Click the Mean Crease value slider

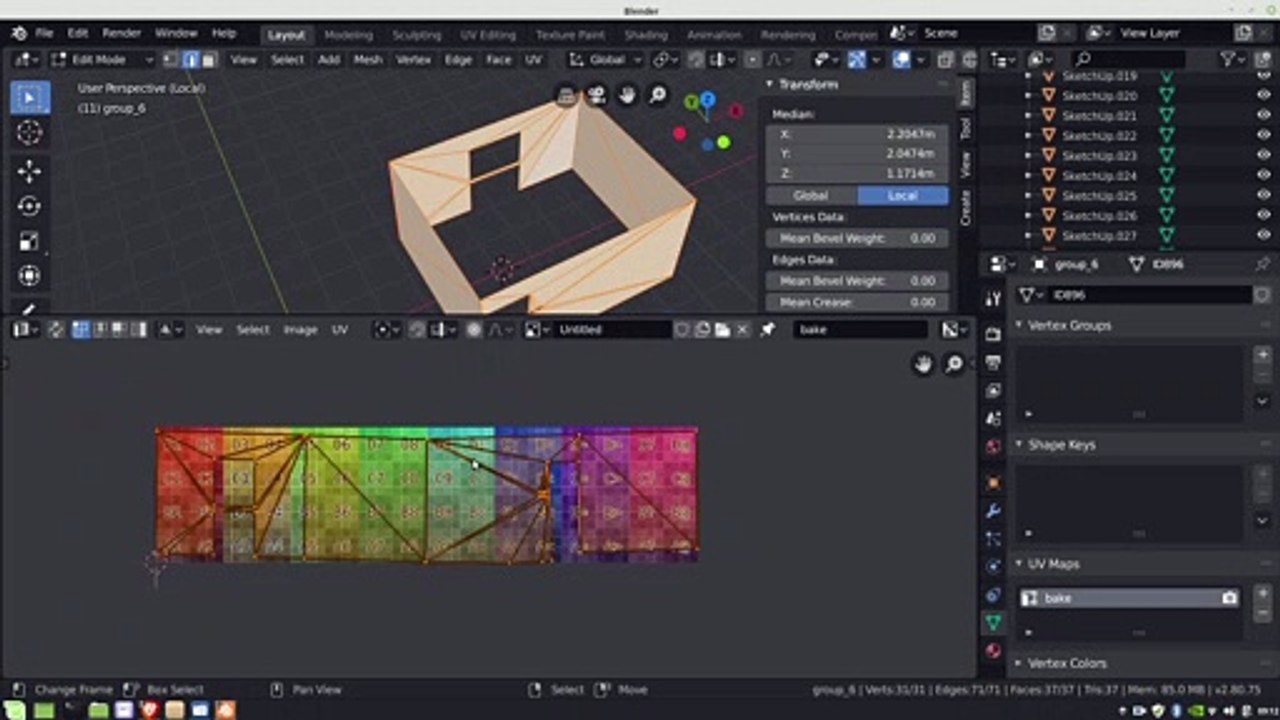click(x=857, y=302)
